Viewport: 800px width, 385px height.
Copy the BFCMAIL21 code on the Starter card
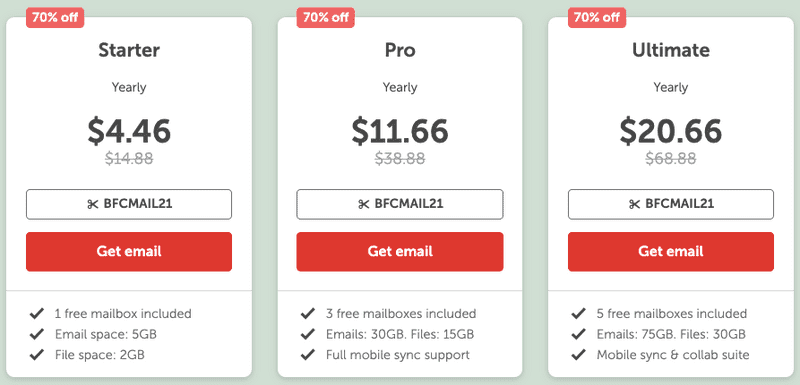129,204
